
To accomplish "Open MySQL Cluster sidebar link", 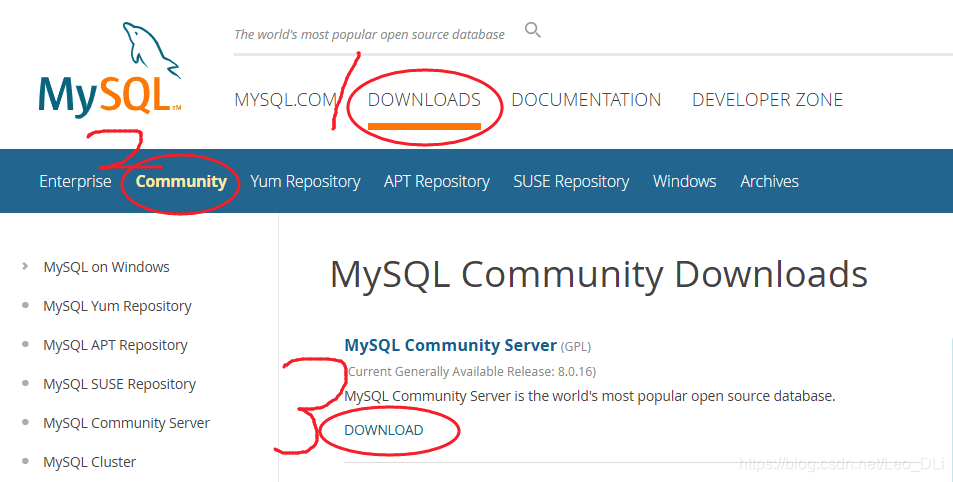I will 89,462.
